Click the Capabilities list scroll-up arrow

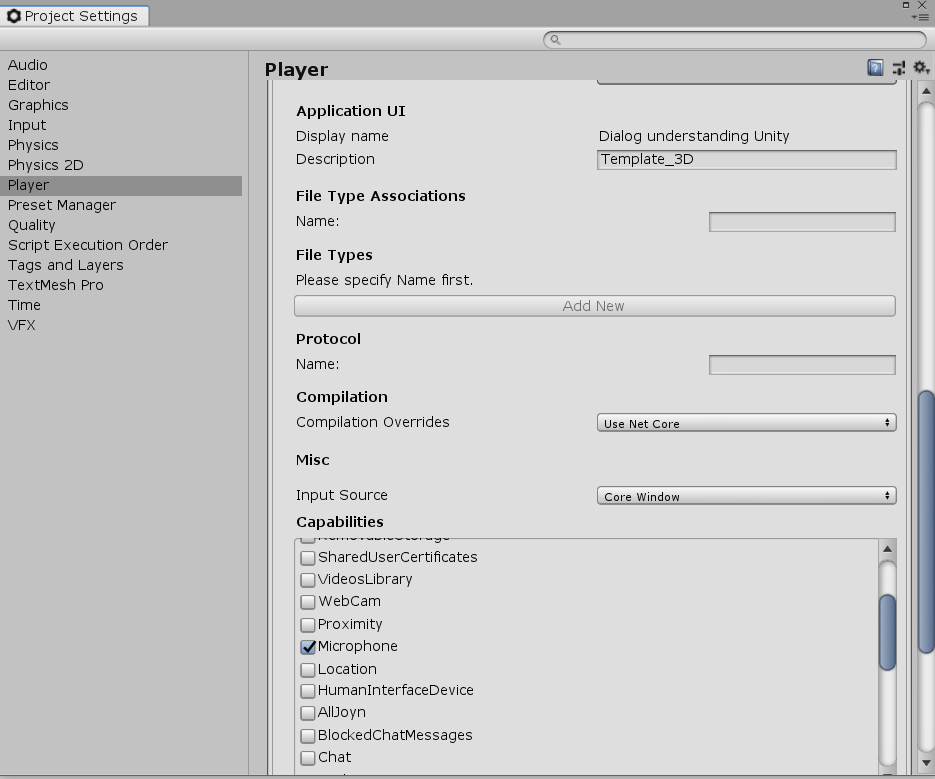pyautogui.click(x=887, y=549)
